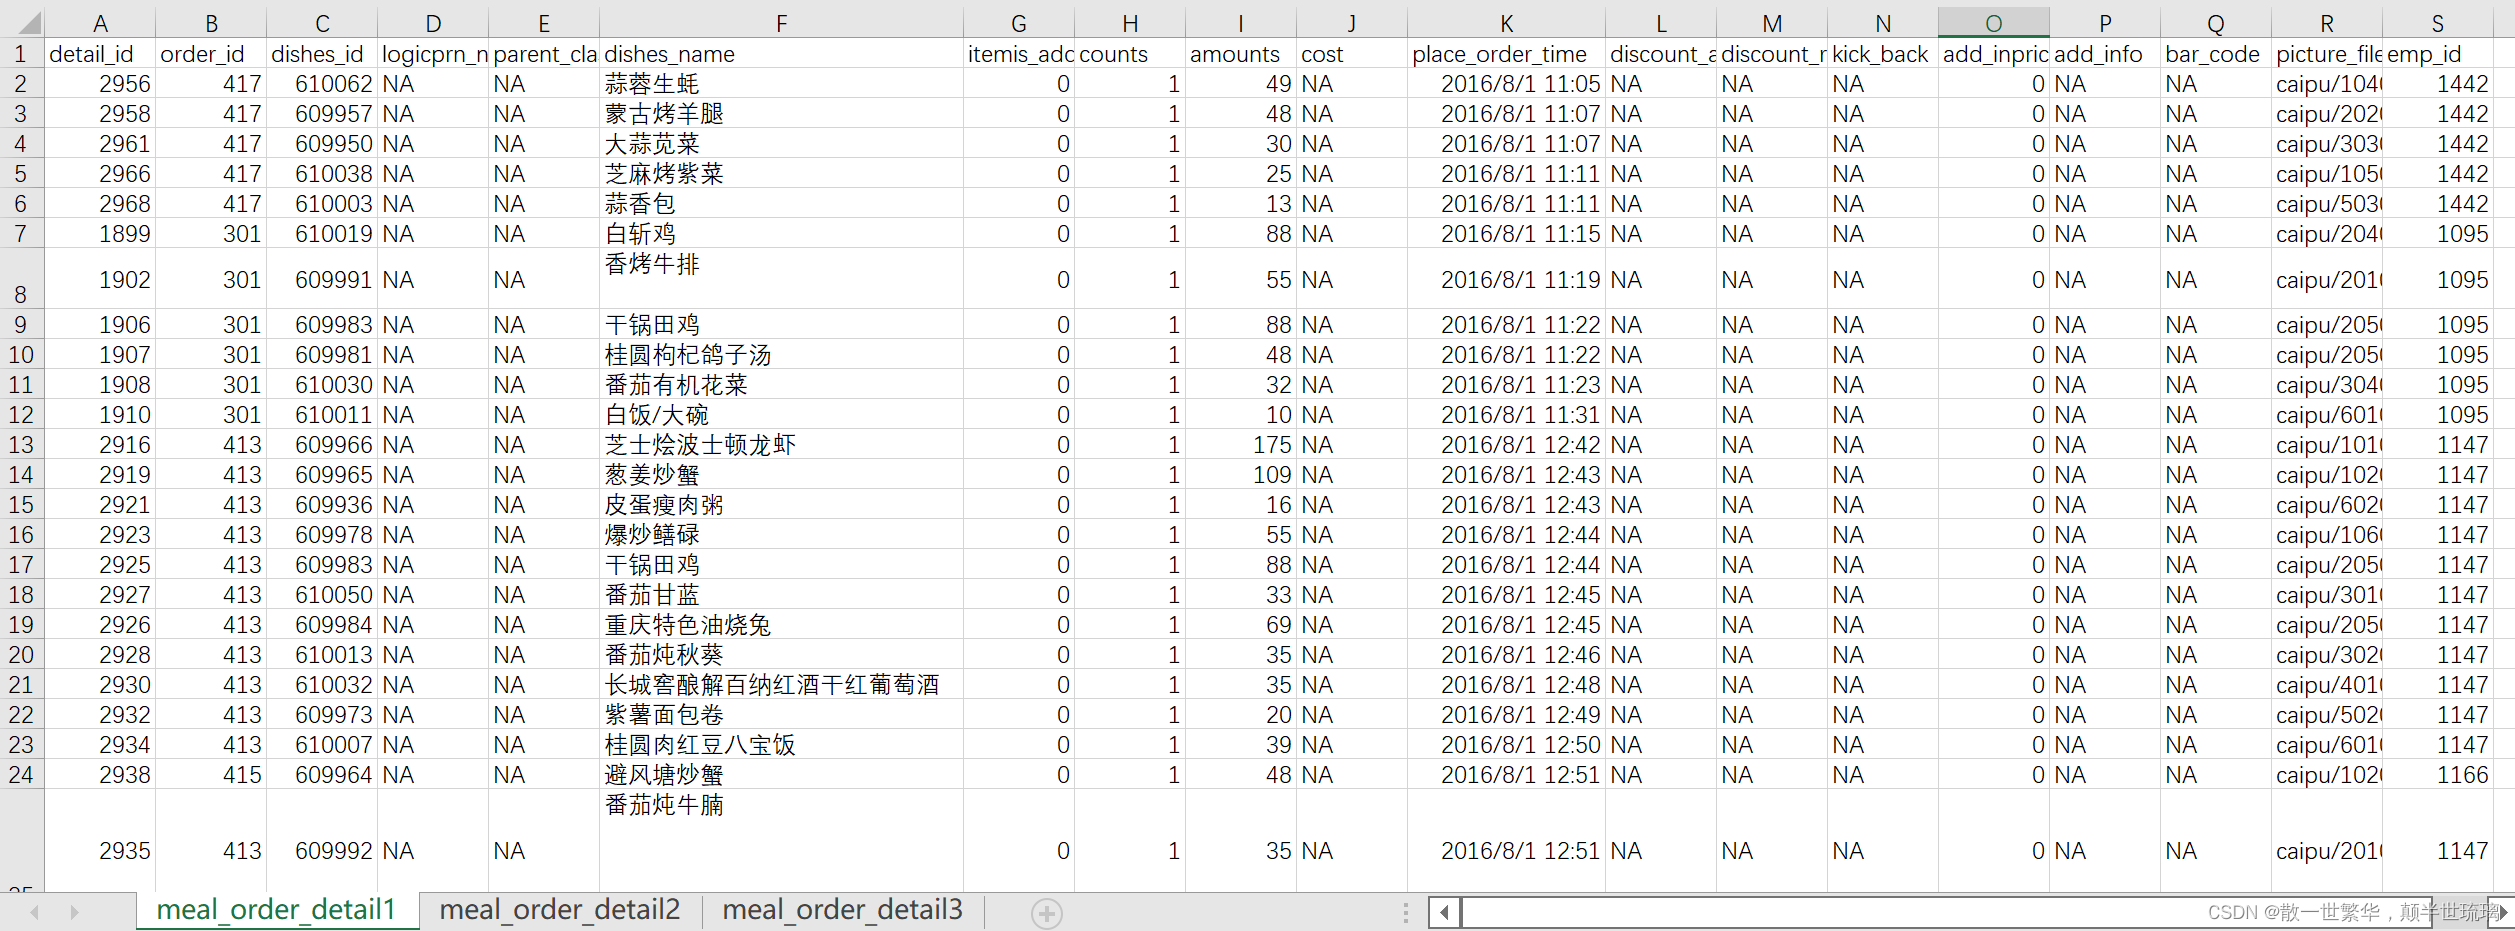Click cell 长城窖酿解百纳红酒干红葡萄酒
The width and height of the screenshot is (2515, 931).
coord(781,685)
